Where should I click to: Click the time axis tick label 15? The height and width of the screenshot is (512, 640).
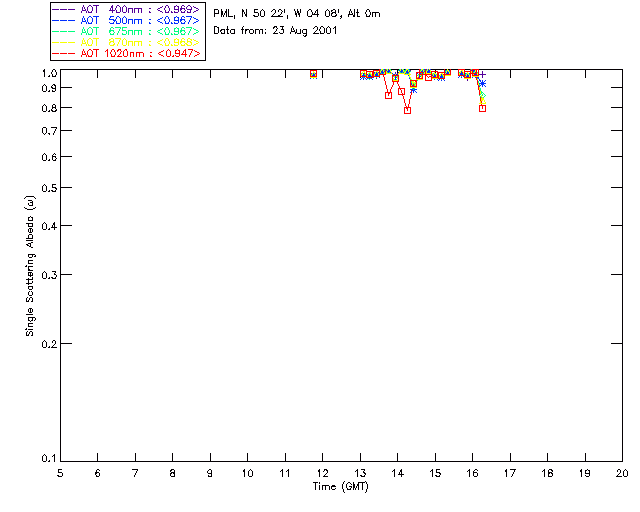435,473
